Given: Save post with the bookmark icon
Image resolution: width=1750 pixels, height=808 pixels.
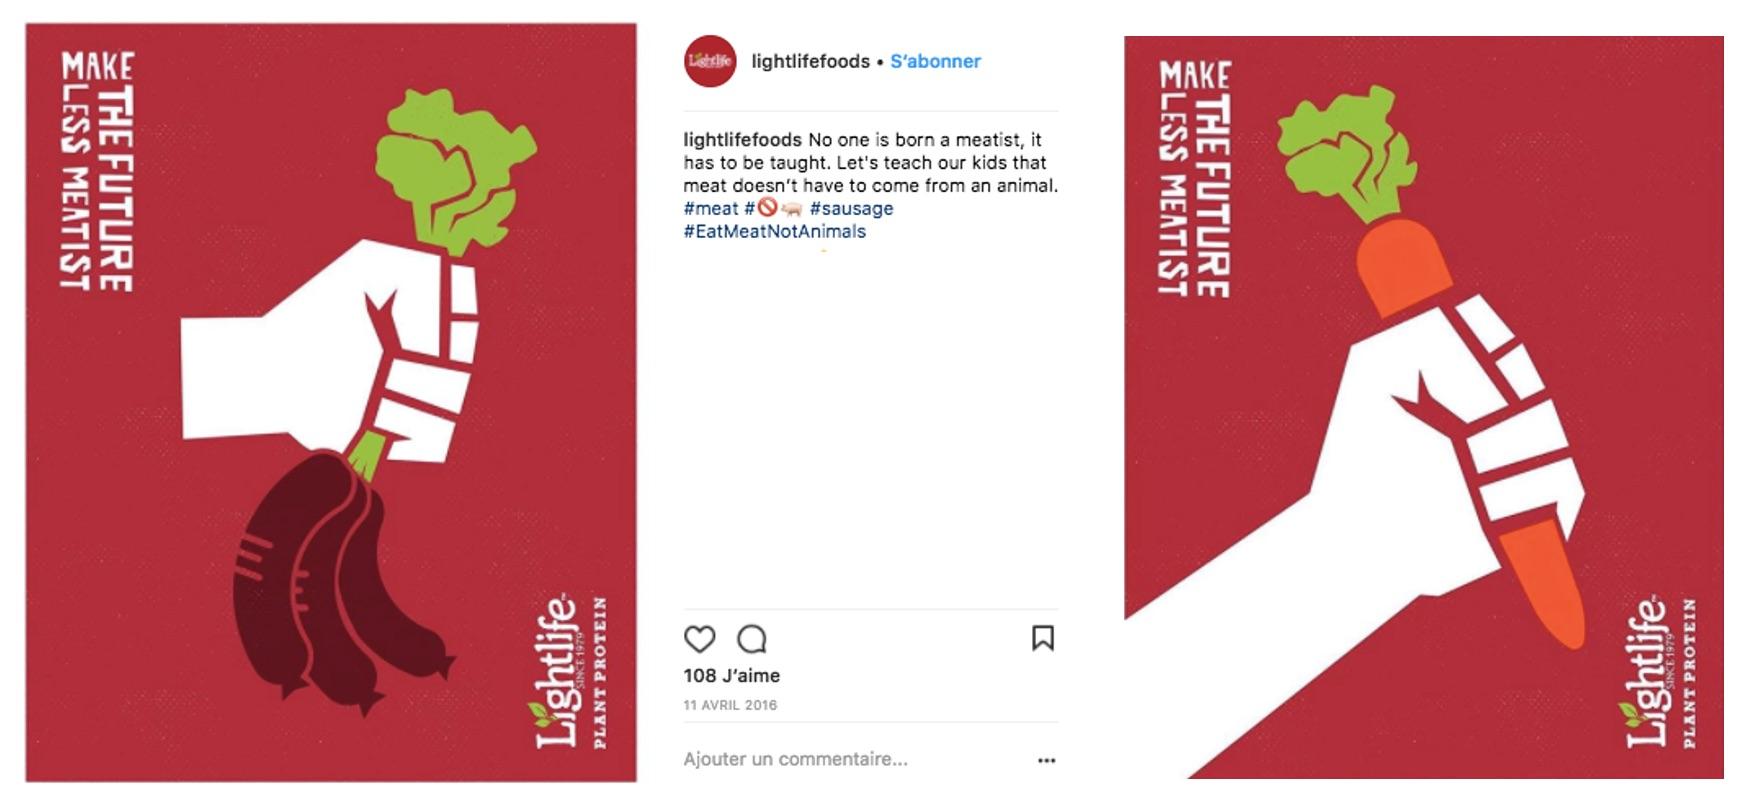Looking at the screenshot, I should (x=1043, y=638).
